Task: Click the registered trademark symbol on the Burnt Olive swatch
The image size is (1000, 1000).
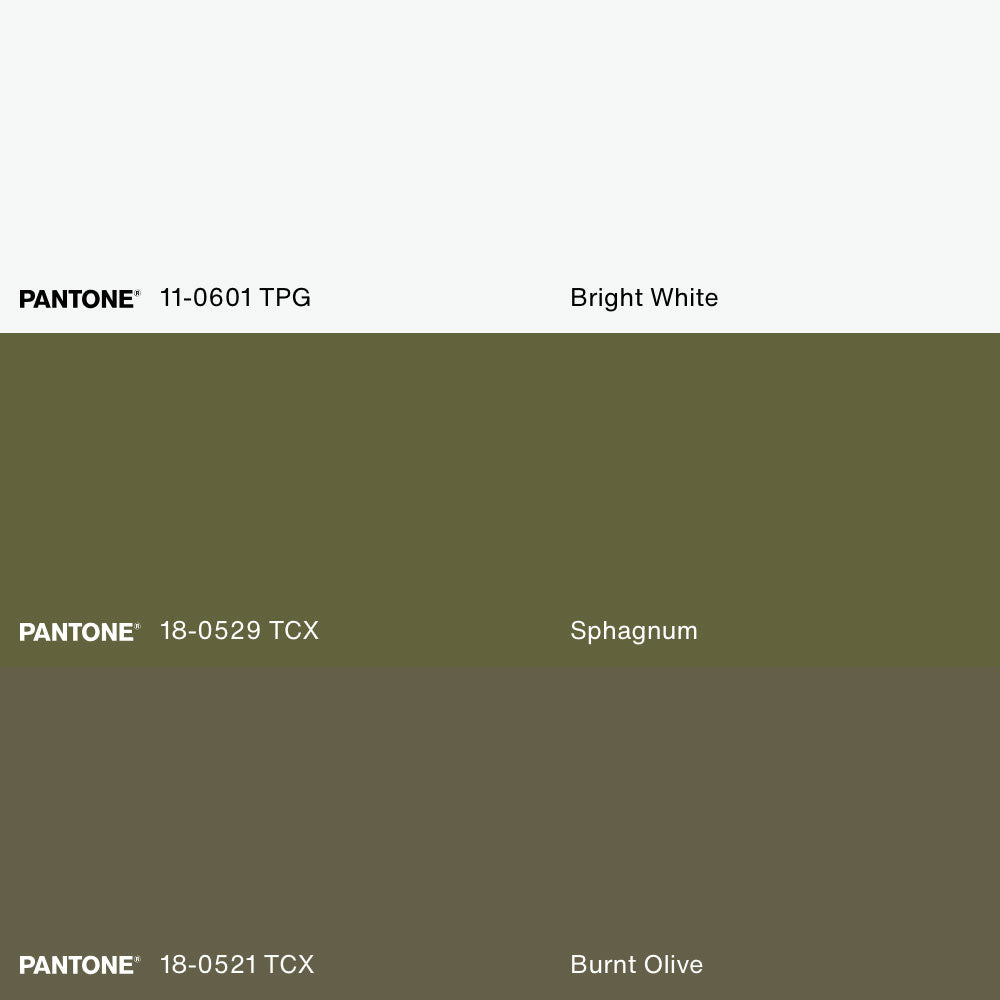Action: pos(137,959)
